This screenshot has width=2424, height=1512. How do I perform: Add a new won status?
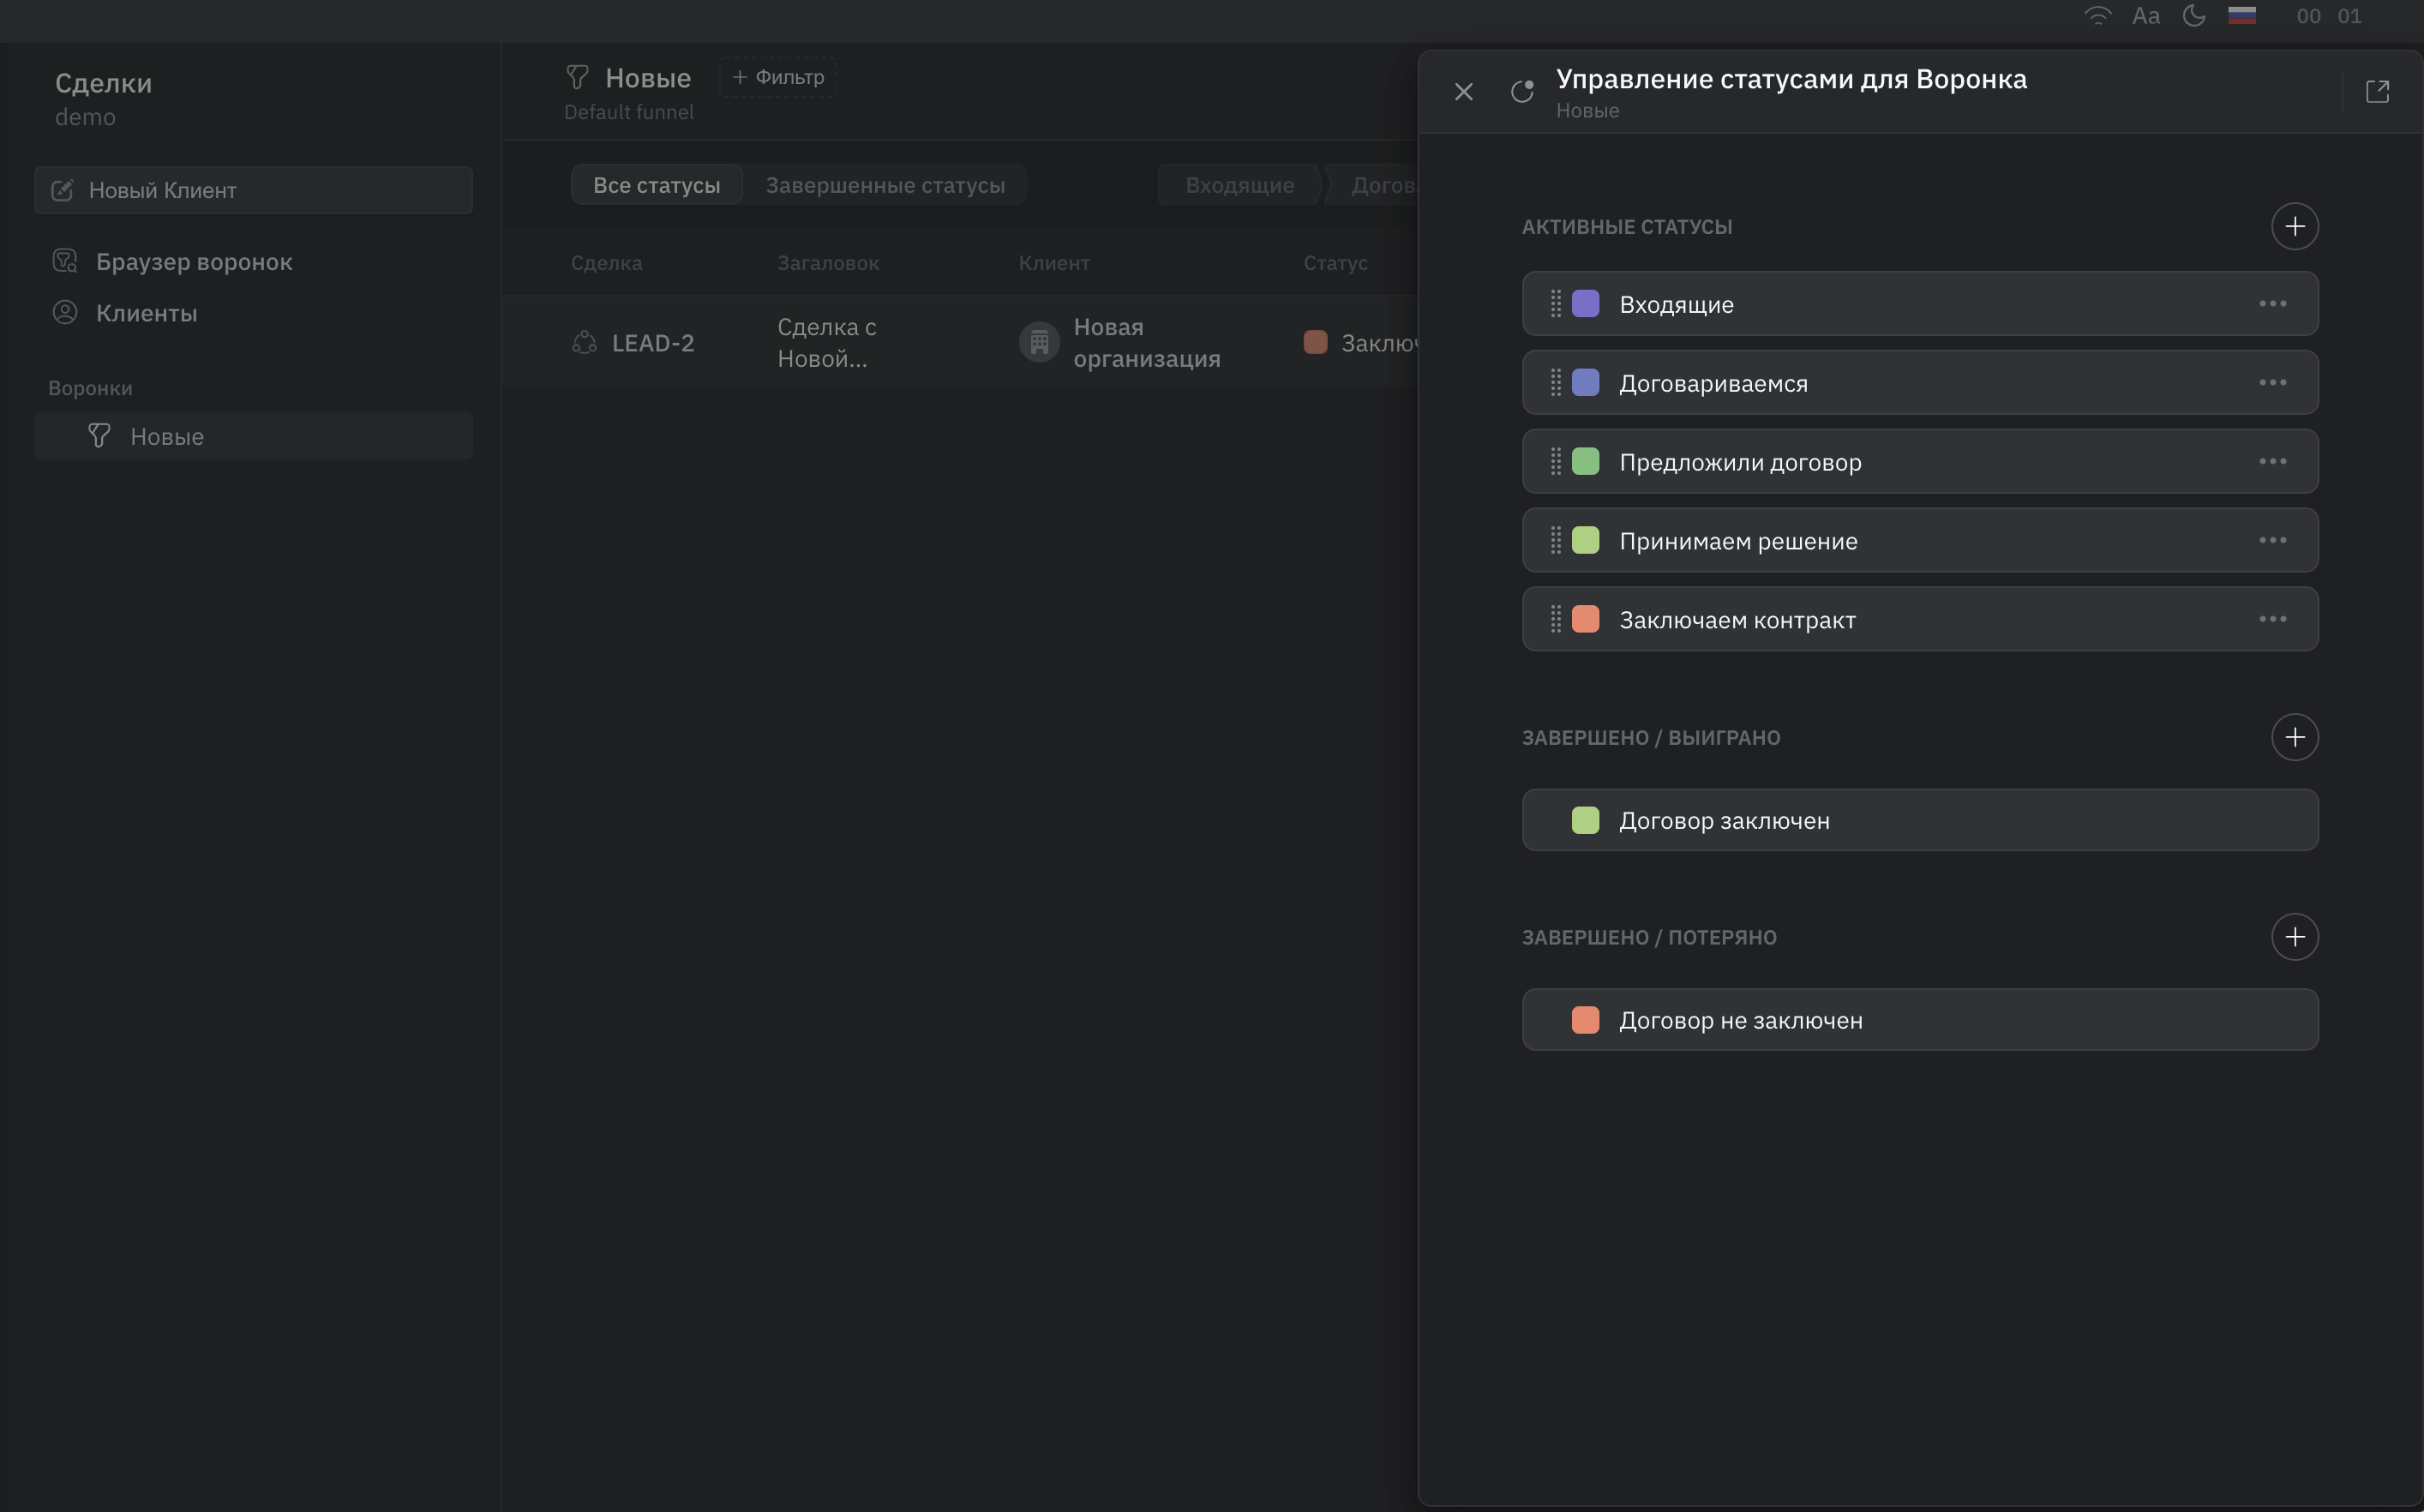[x=2294, y=737]
